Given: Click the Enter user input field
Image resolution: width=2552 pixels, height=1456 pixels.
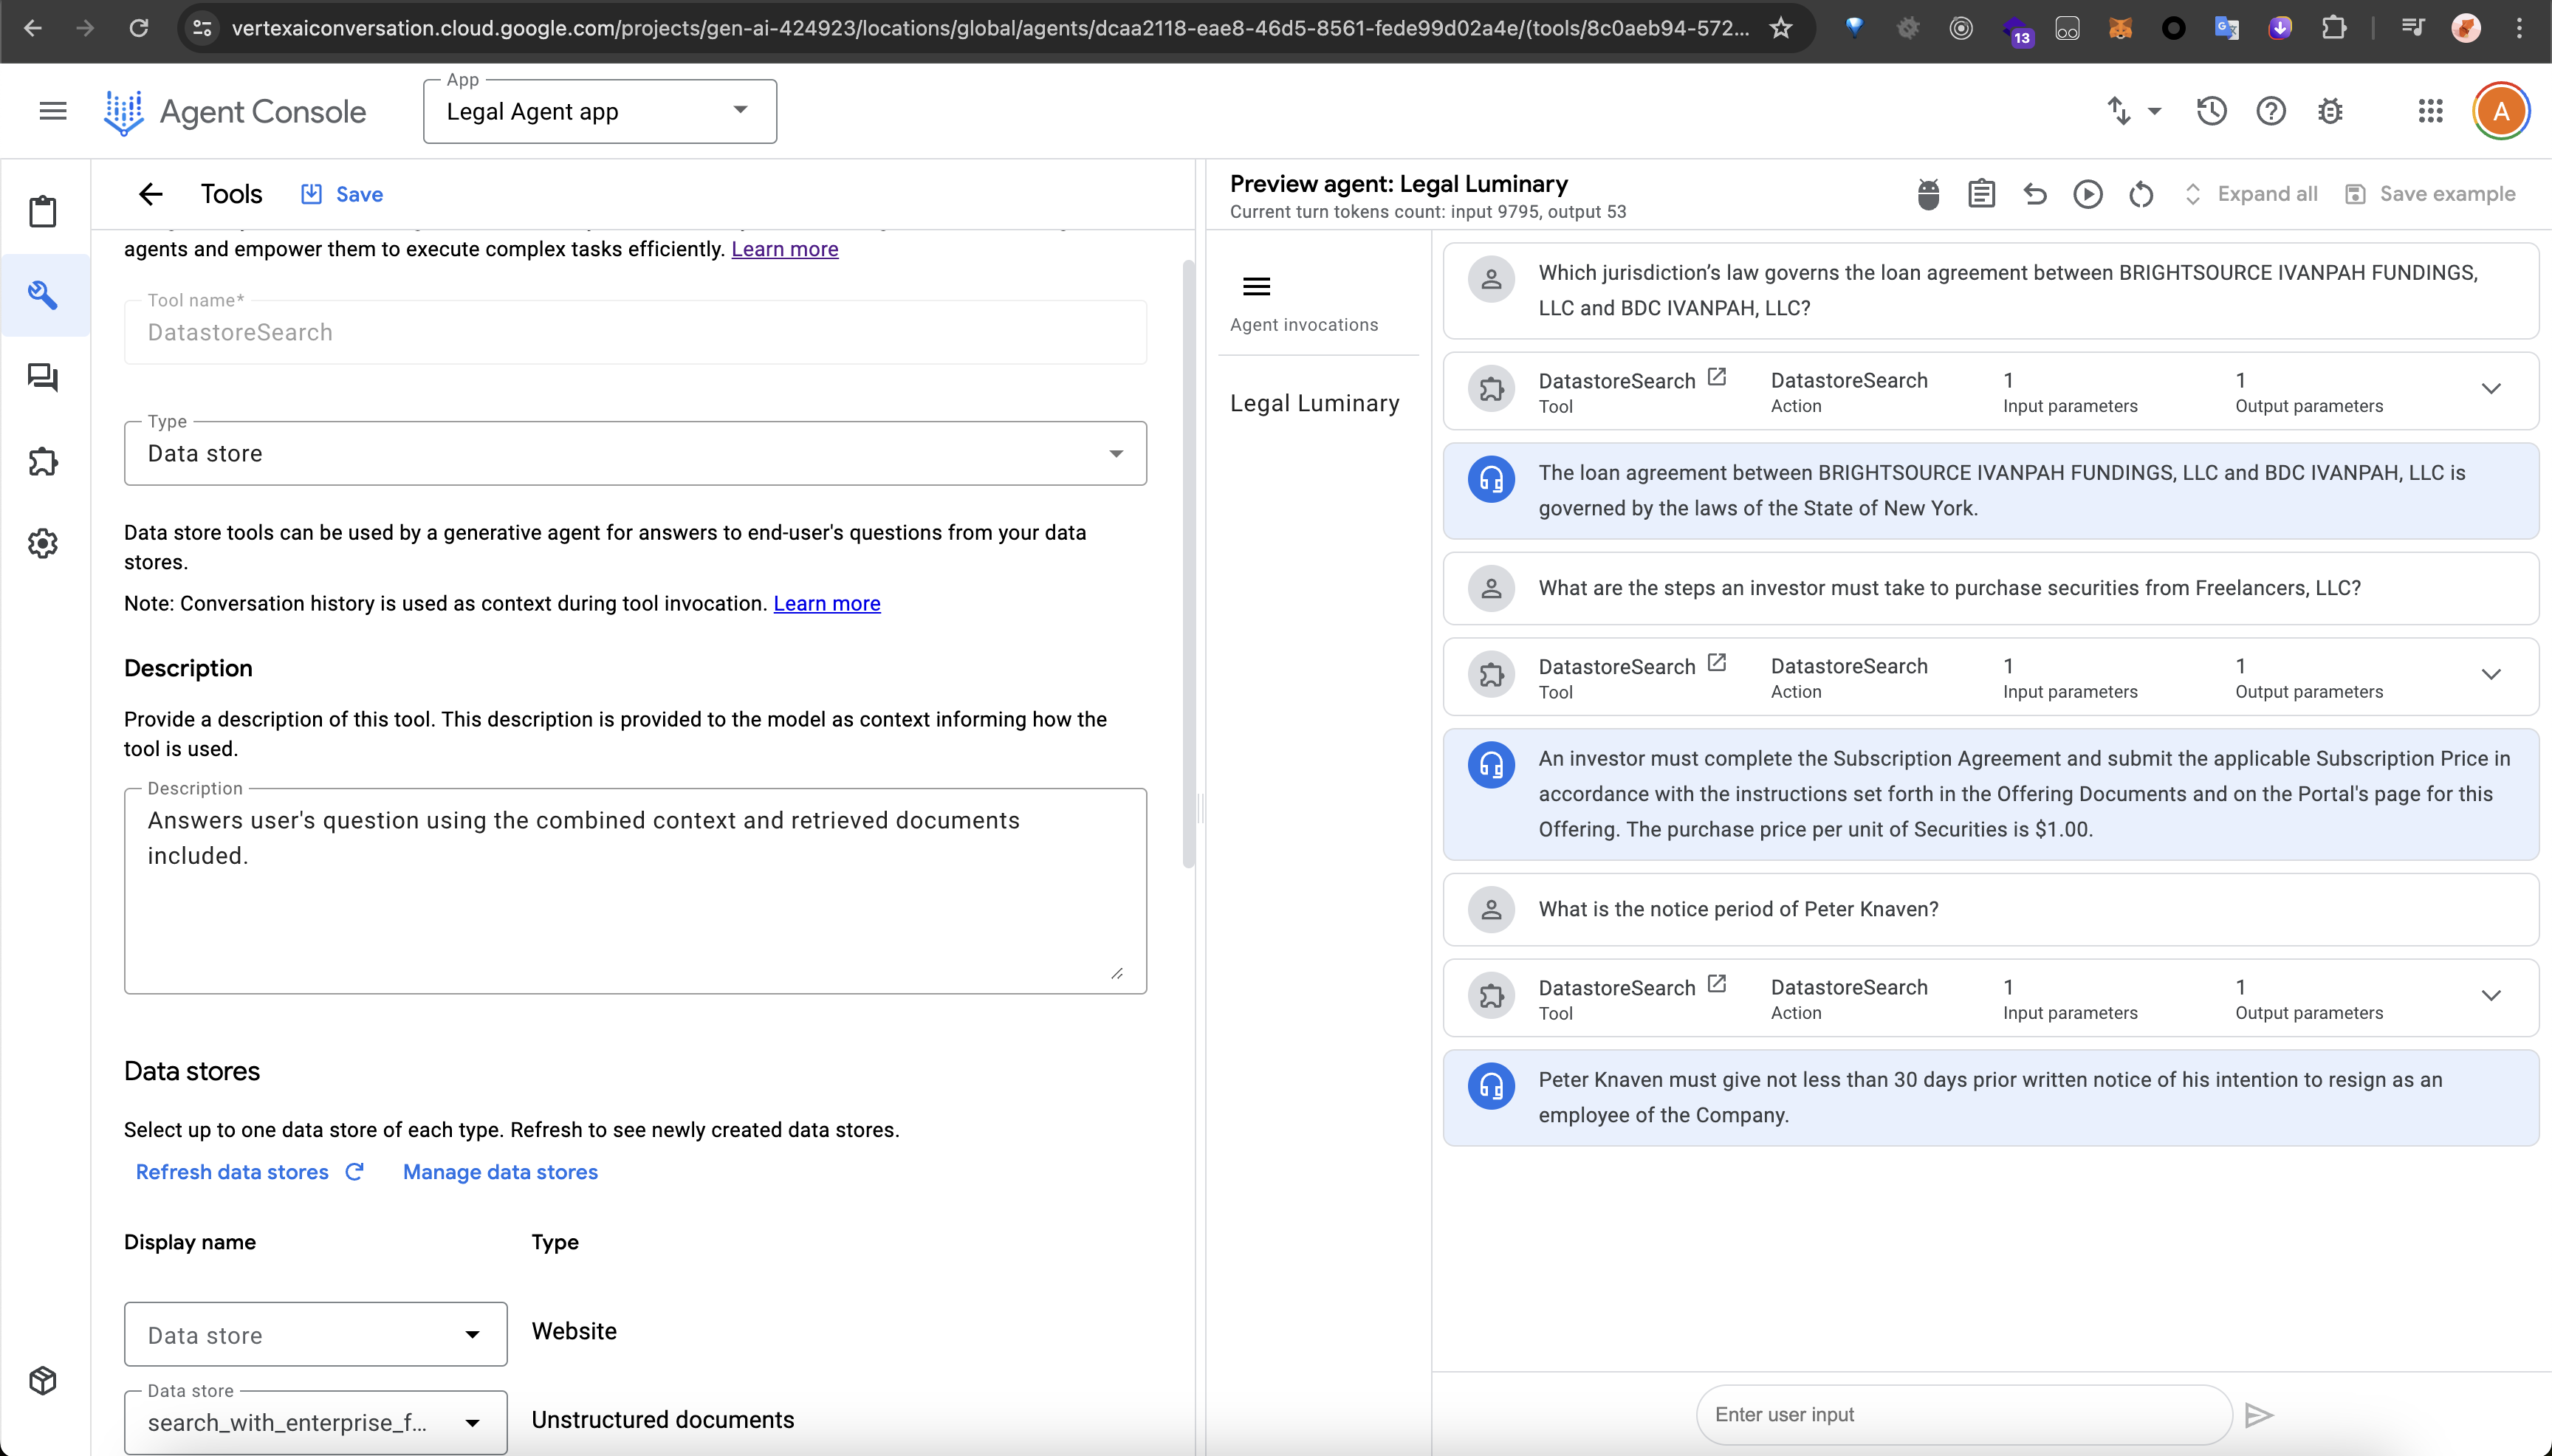Looking at the screenshot, I should [1964, 1414].
